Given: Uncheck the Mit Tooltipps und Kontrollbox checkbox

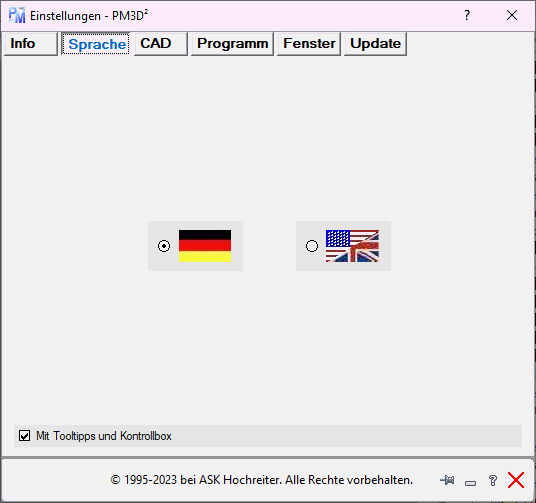Looking at the screenshot, I should click(24, 436).
